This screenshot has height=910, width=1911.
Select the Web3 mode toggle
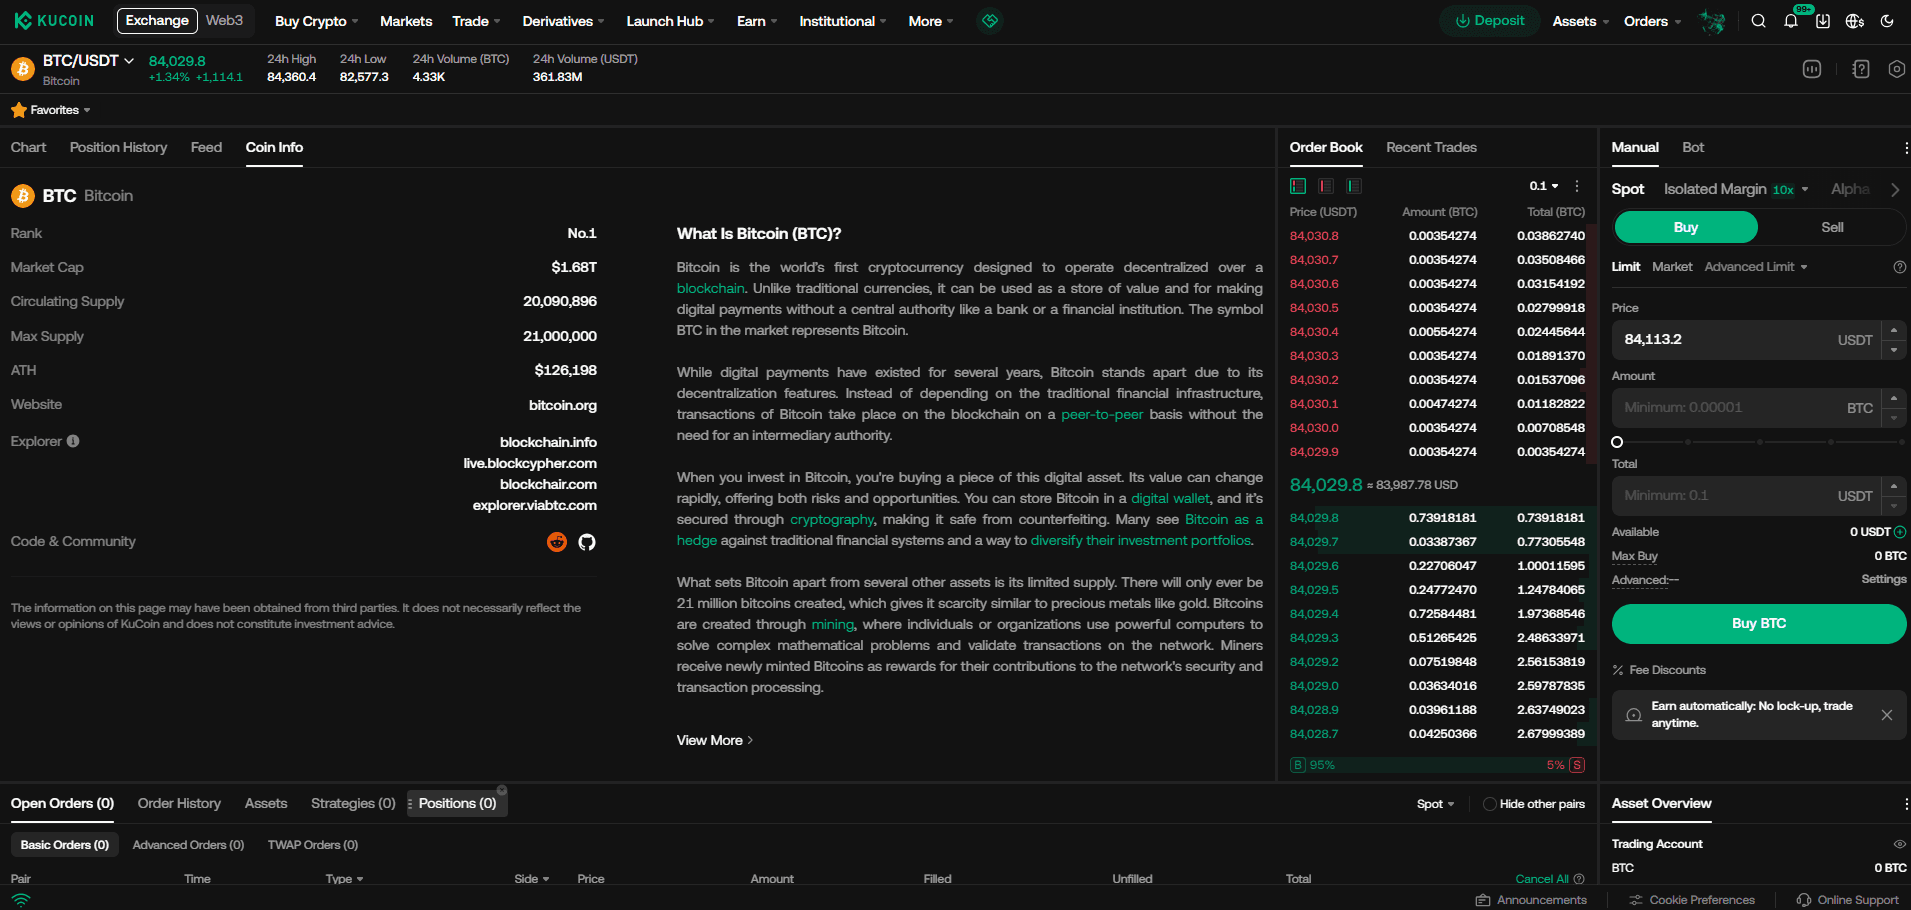click(225, 21)
